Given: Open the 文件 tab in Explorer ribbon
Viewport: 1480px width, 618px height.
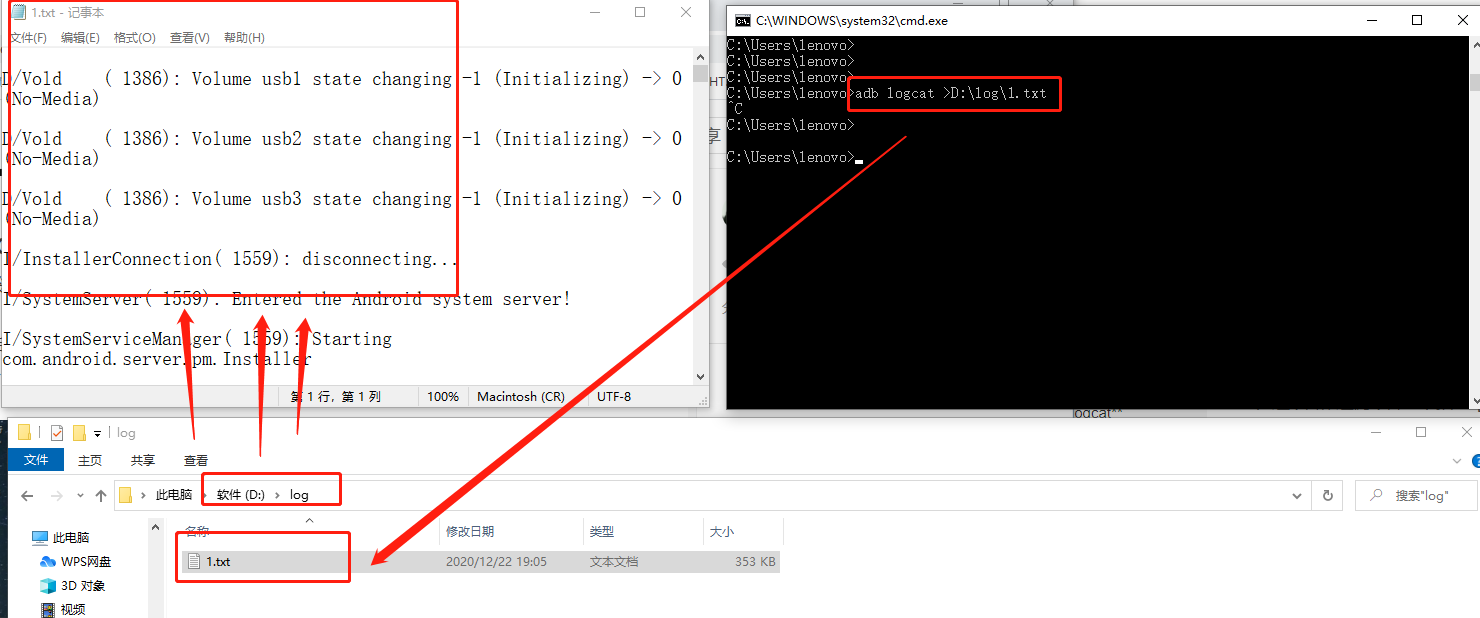Looking at the screenshot, I should tap(36, 460).
